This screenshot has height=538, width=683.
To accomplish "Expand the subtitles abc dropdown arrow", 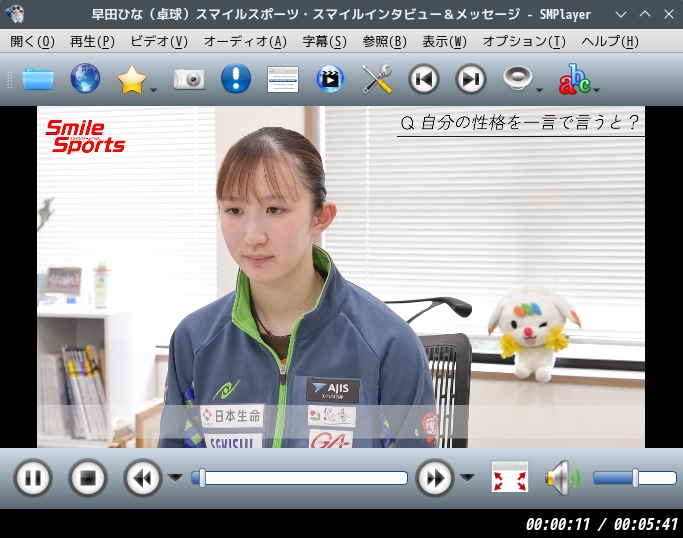I will [597, 90].
